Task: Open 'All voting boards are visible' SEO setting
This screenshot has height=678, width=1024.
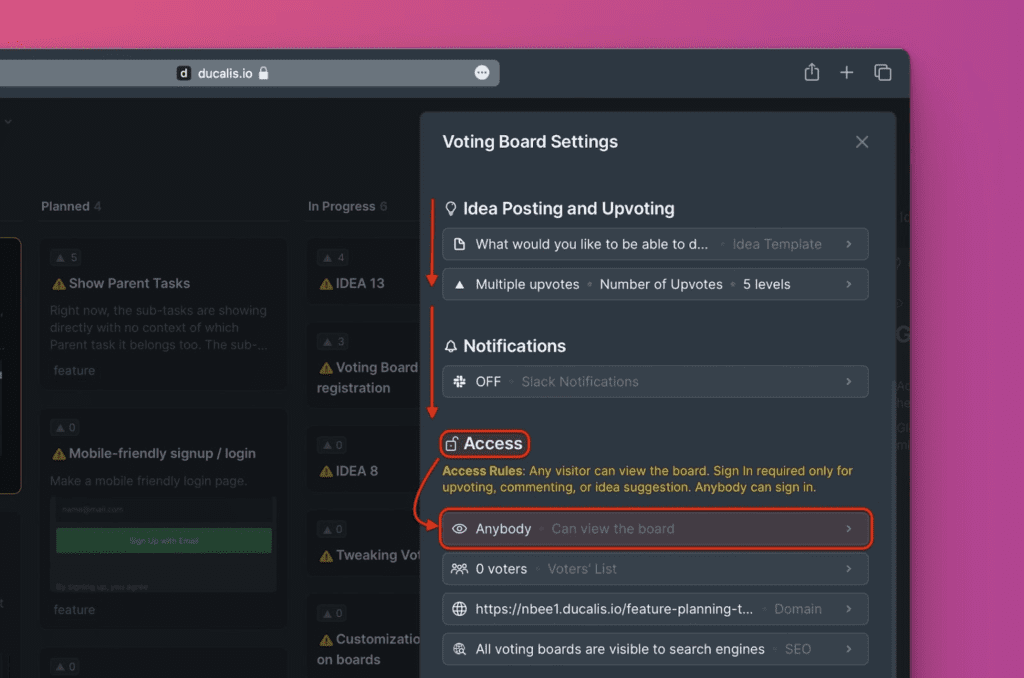Action: point(655,649)
